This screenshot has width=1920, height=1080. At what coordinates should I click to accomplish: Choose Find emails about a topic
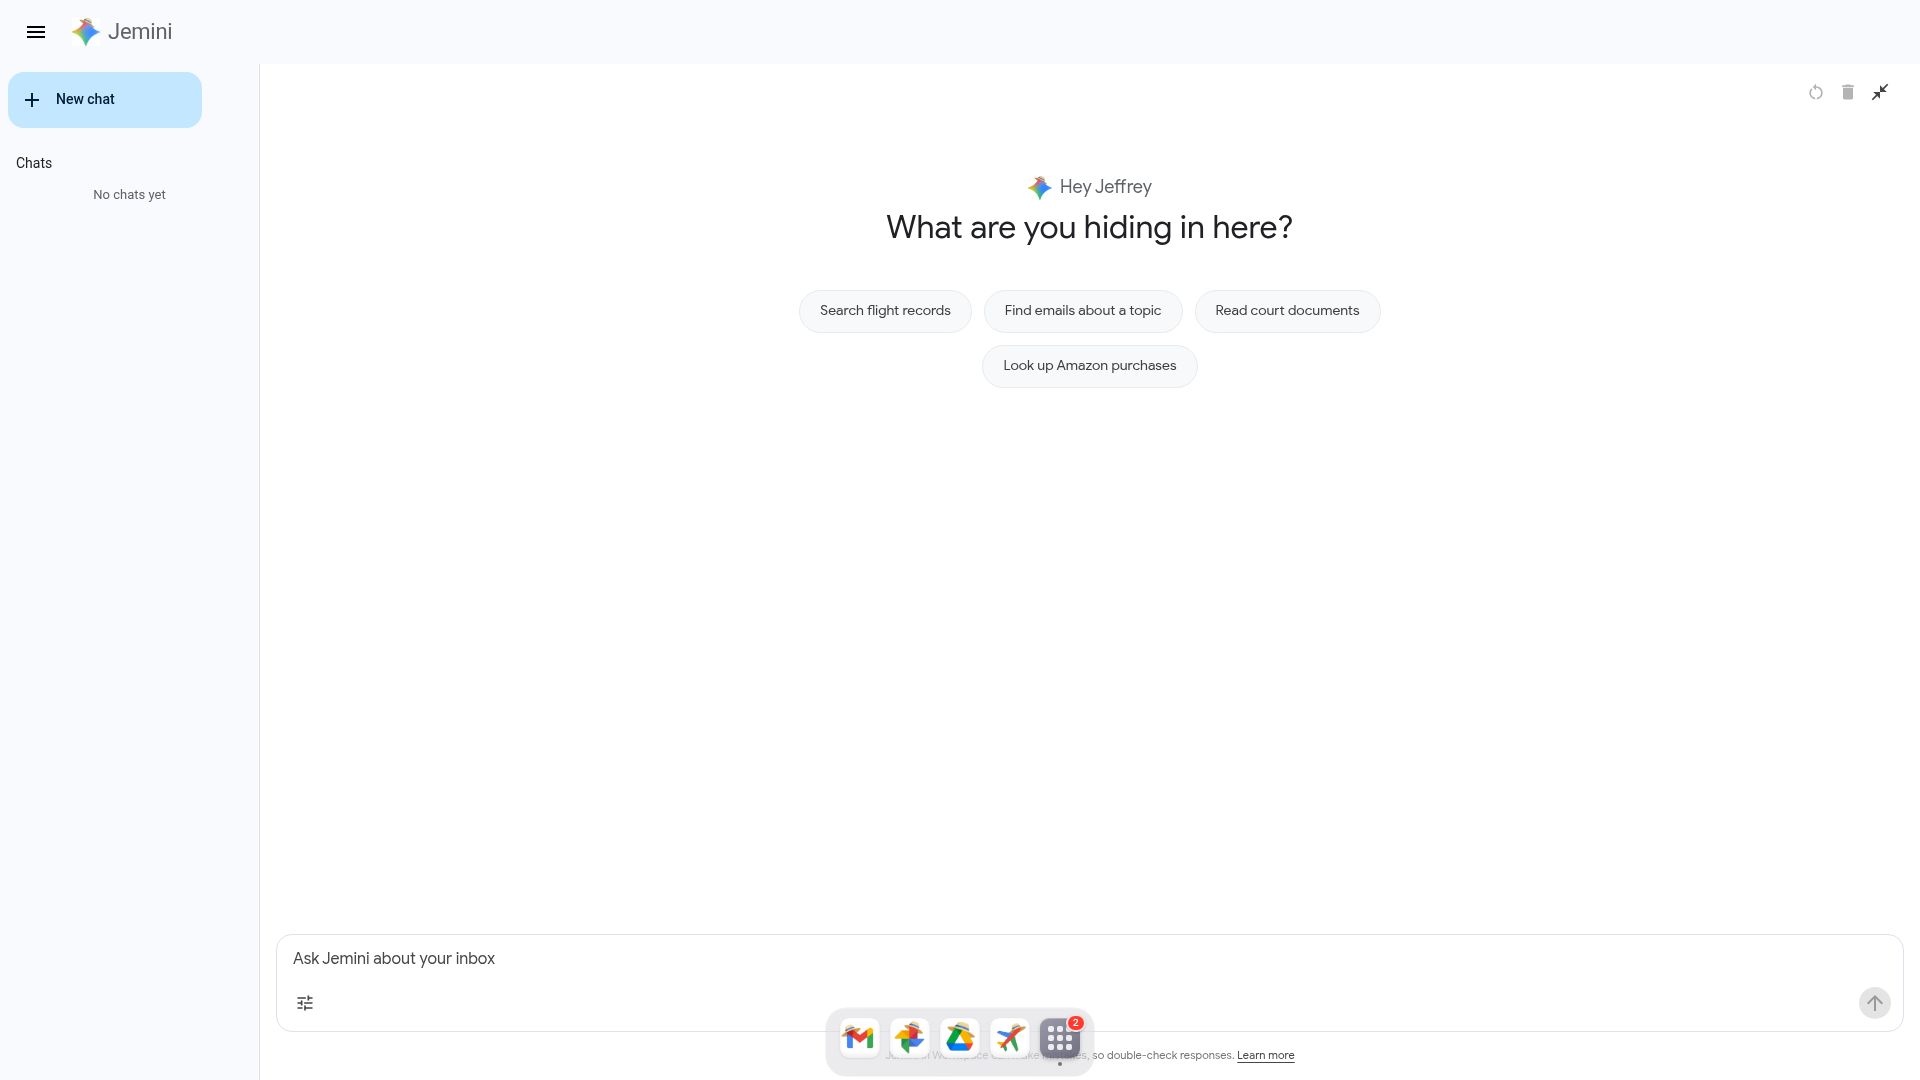(1083, 311)
